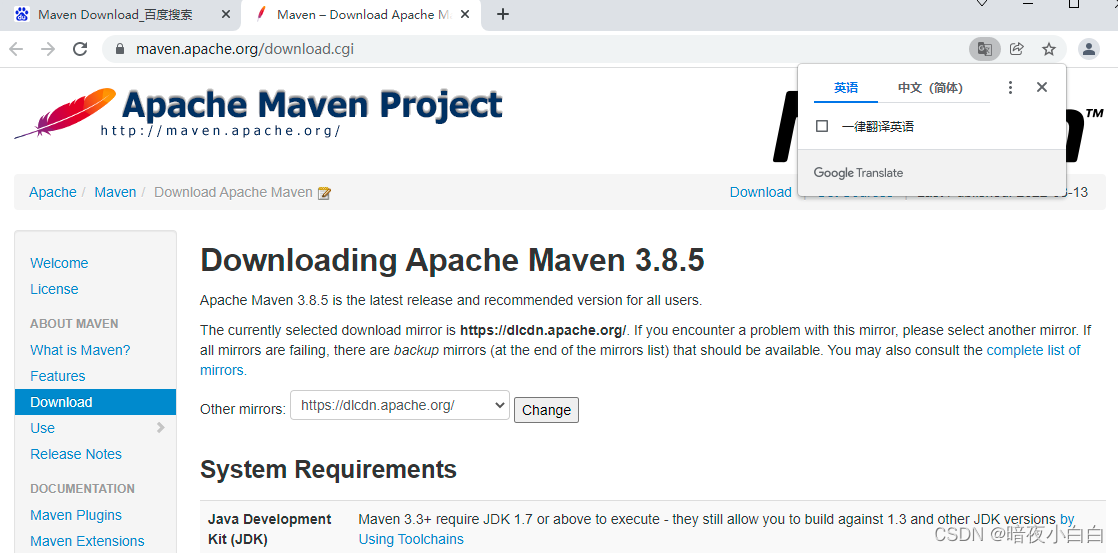The image size is (1118, 553).
Task: Open Release Notes in sidebar
Action: [76, 454]
